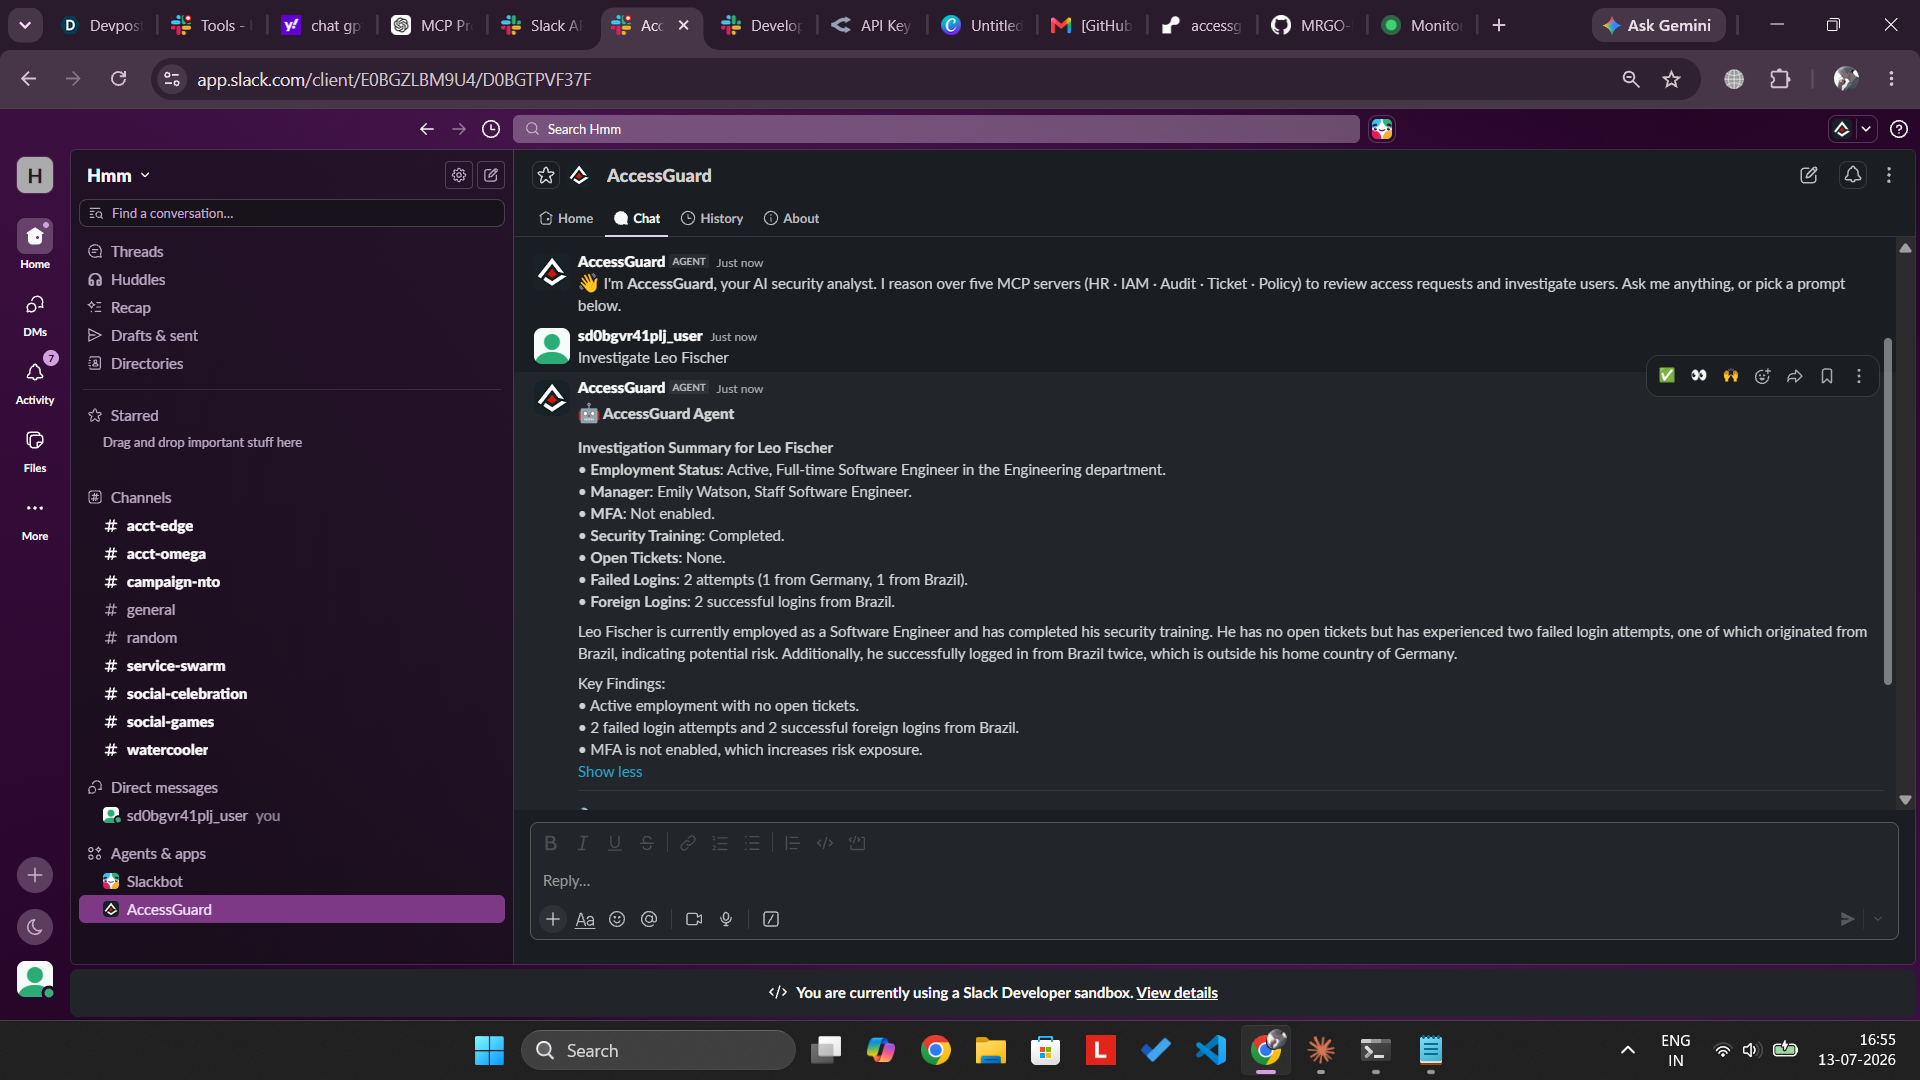Open attachments plus menu in composer
This screenshot has width=1920, height=1080.
(553, 919)
